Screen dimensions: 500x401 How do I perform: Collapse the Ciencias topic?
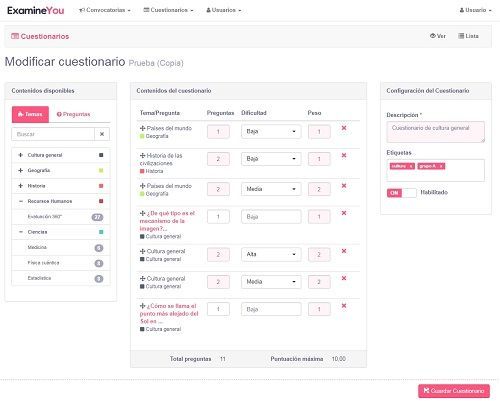(x=21, y=232)
